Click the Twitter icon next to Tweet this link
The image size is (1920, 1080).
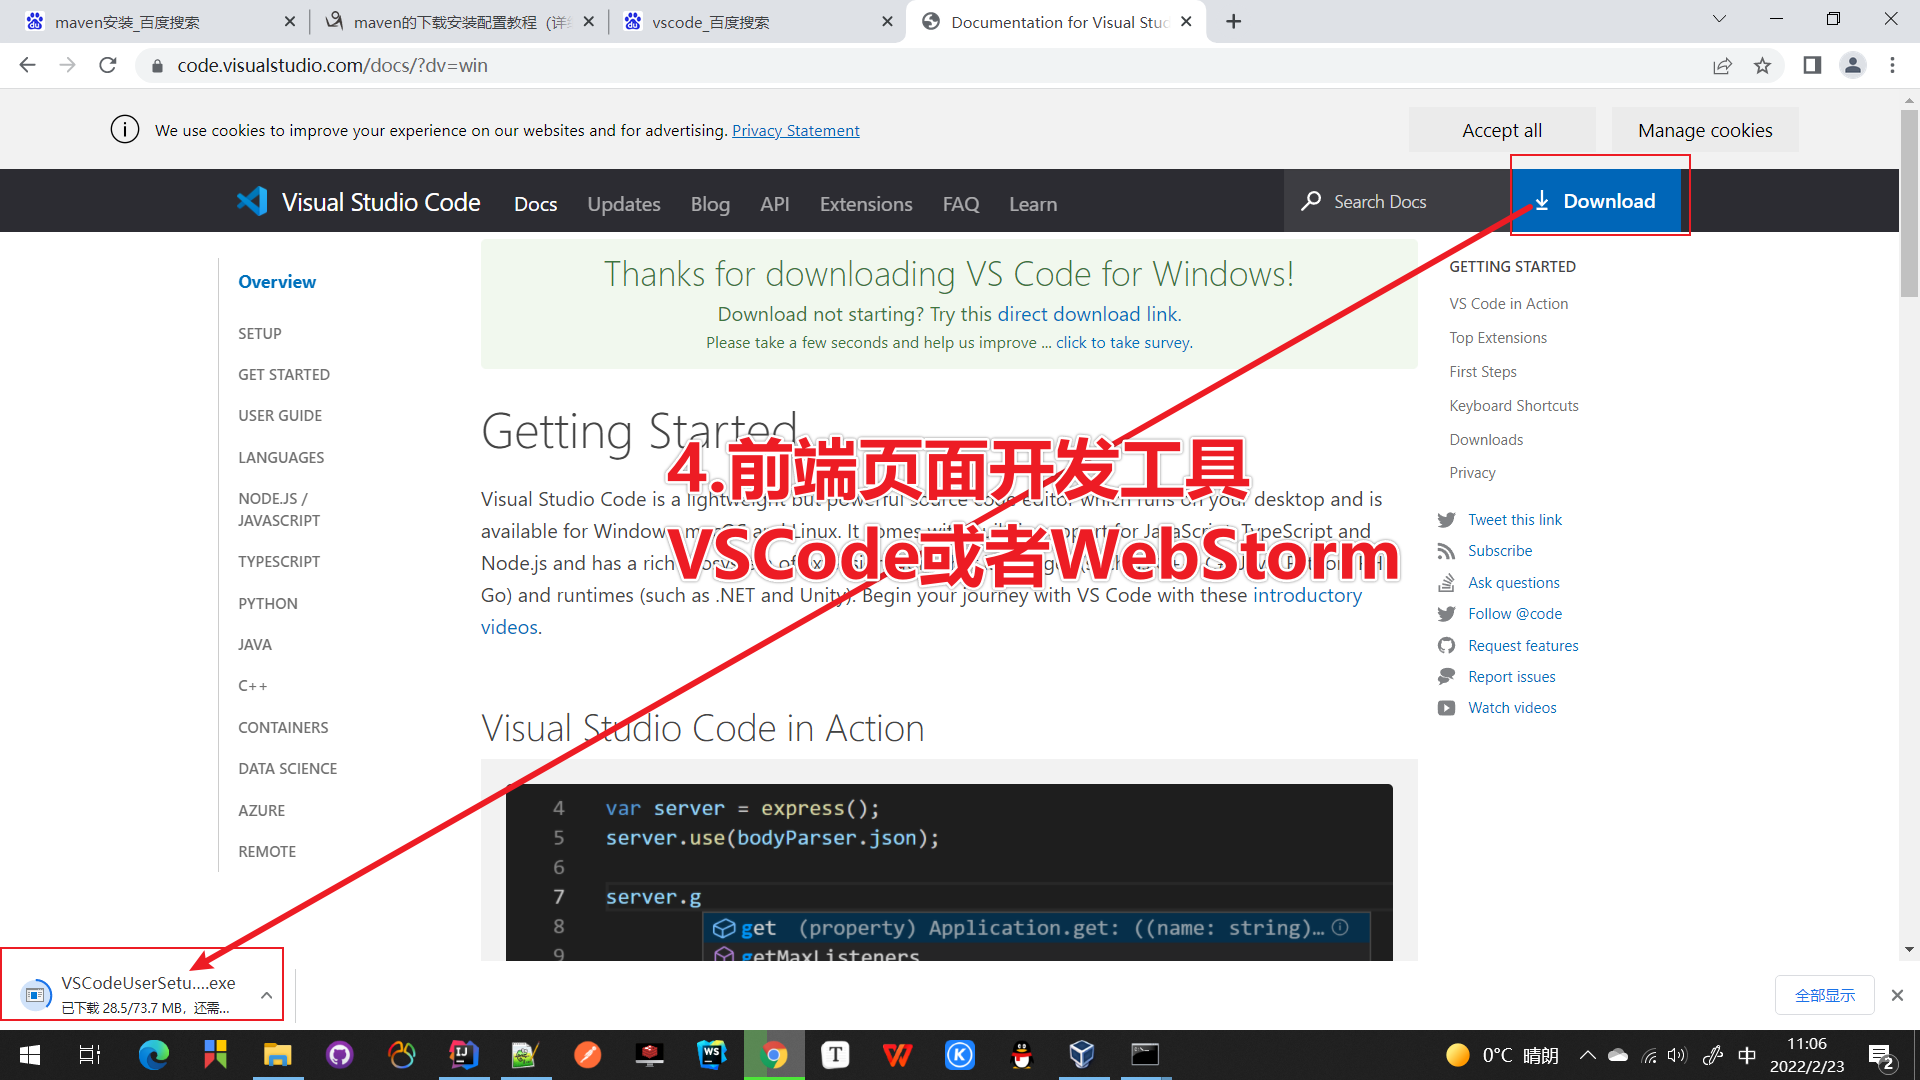1446,519
